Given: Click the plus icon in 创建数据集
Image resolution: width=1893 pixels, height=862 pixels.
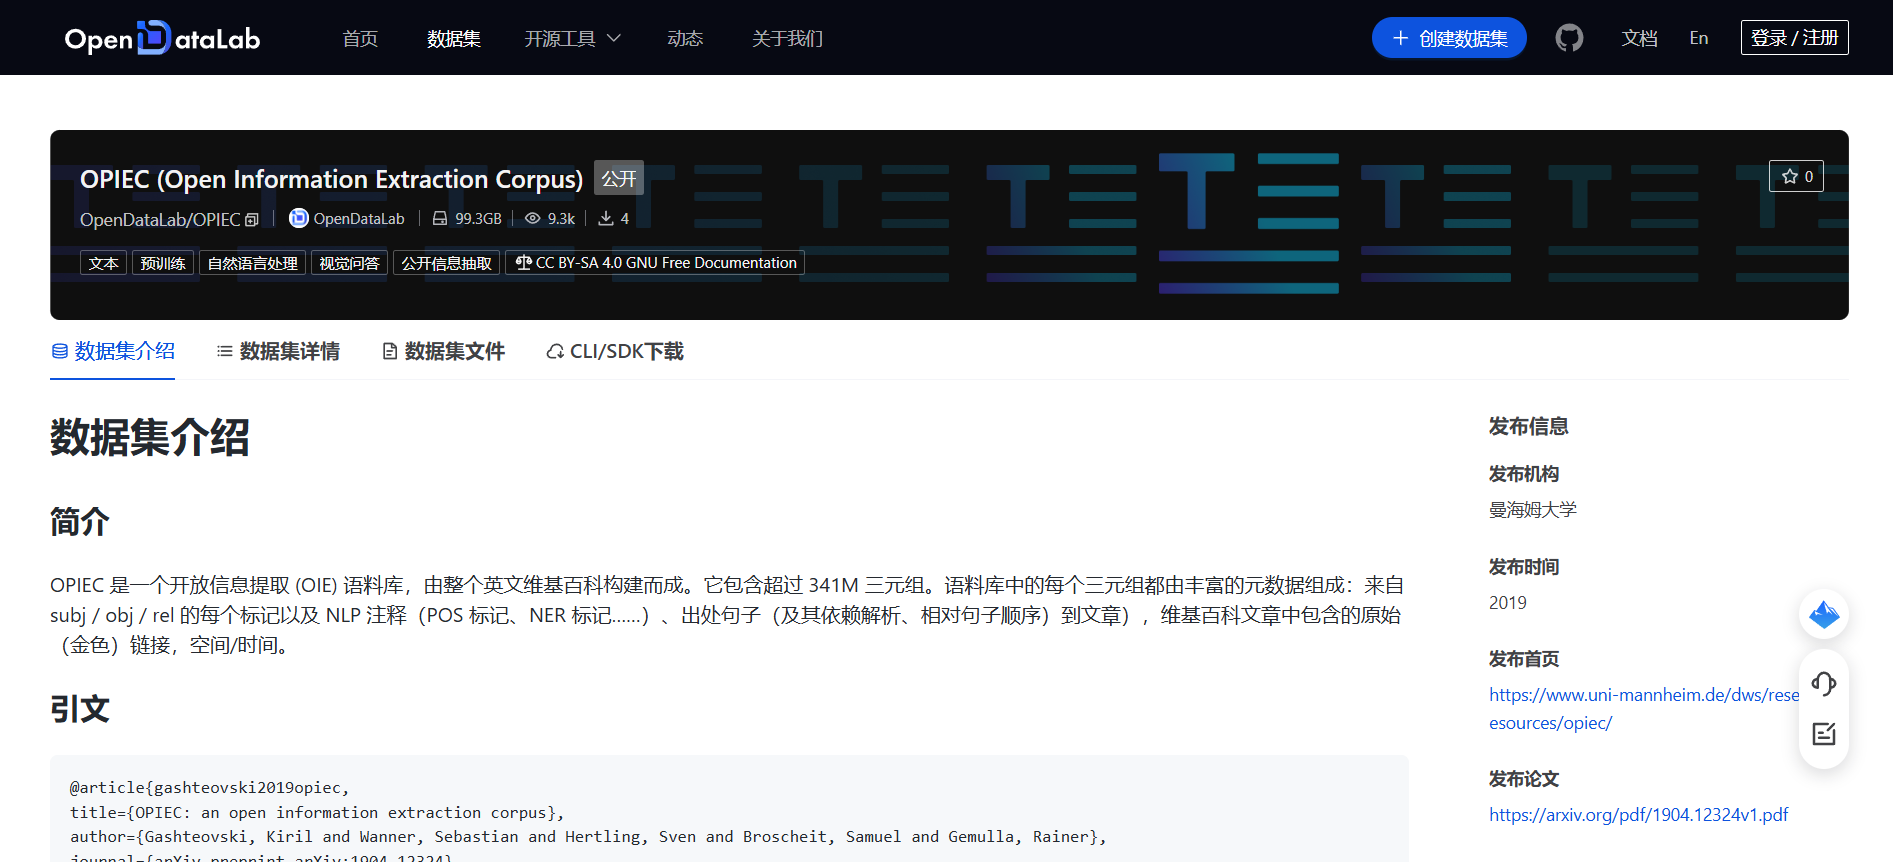Looking at the screenshot, I should pyautogui.click(x=1400, y=38).
